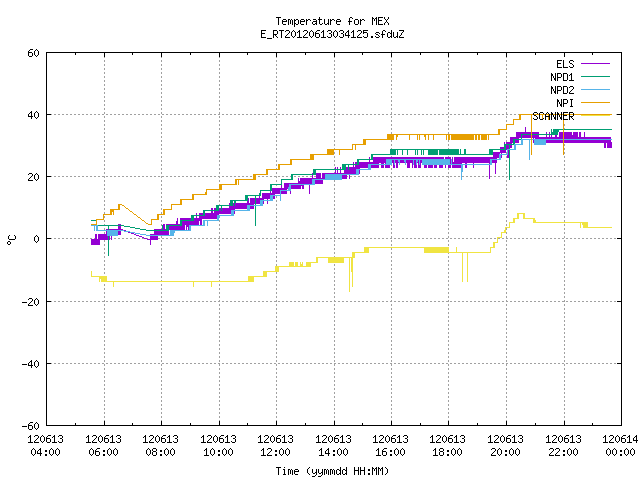
Task: Click the y-axis label 60
Action: click(33, 53)
